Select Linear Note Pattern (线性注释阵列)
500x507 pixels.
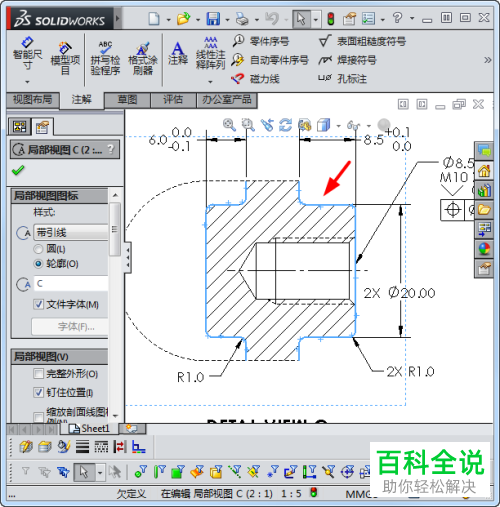[210, 53]
